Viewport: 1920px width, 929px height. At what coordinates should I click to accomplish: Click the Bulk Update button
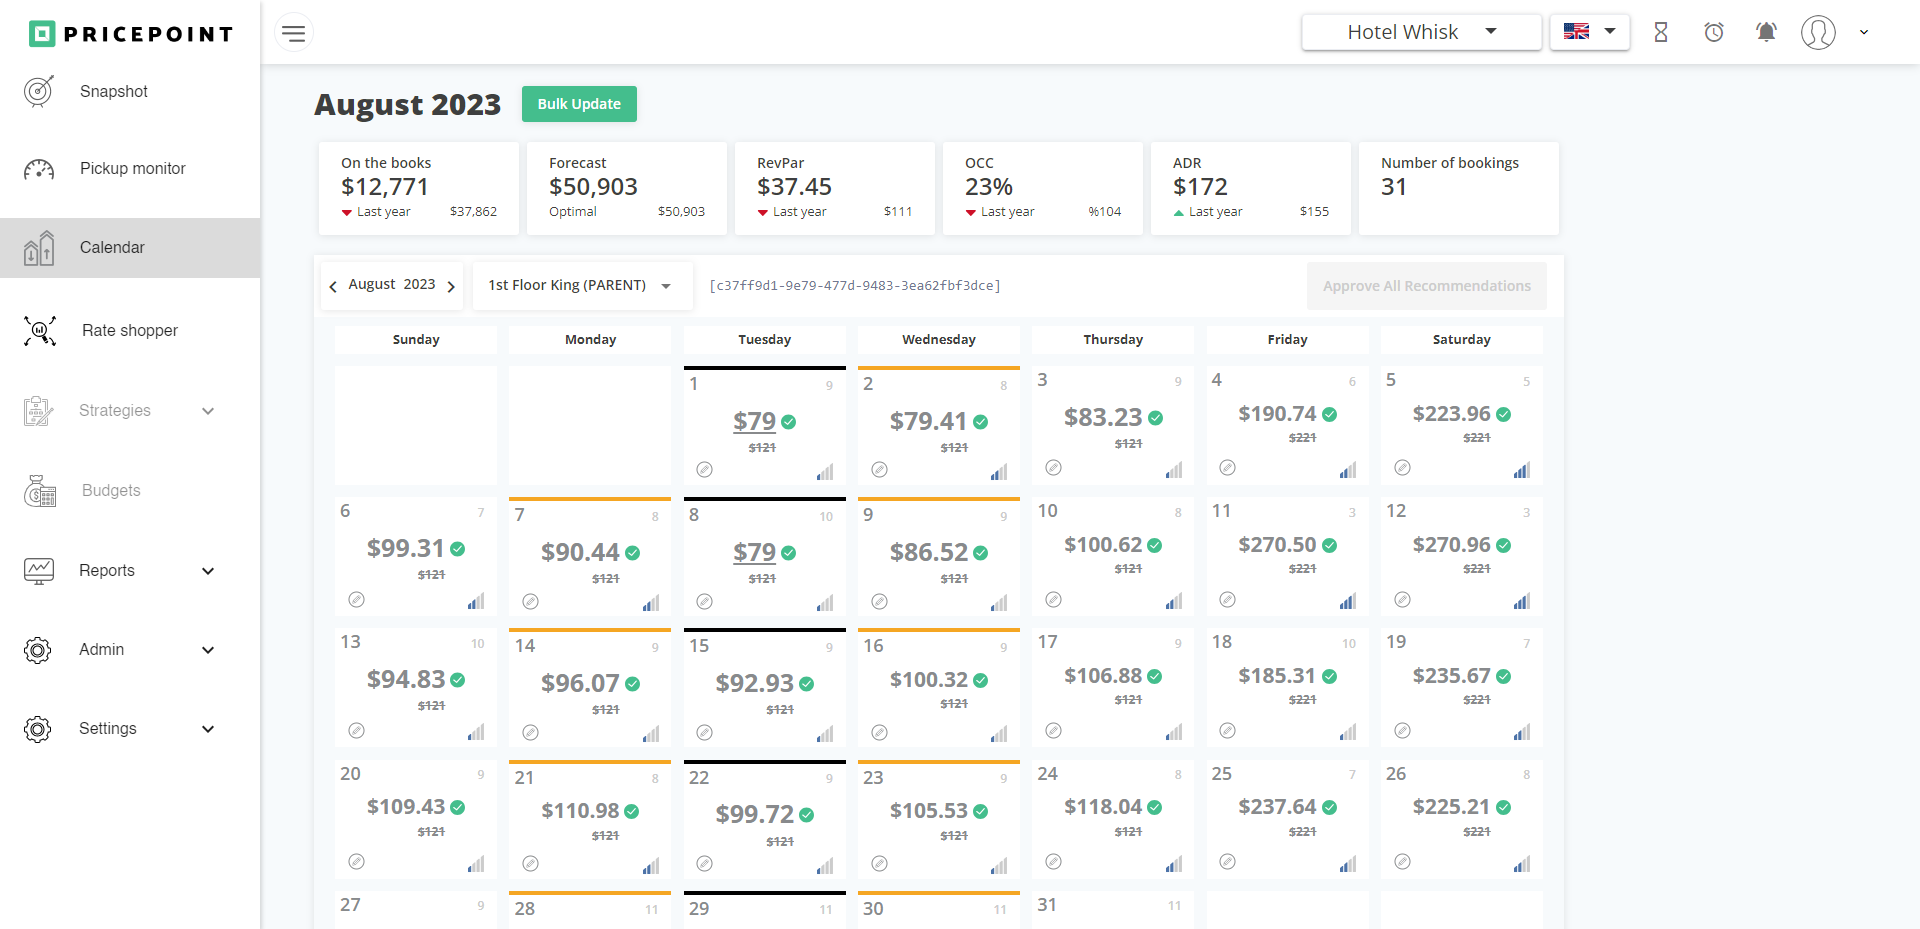pyautogui.click(x=579, y=104)
